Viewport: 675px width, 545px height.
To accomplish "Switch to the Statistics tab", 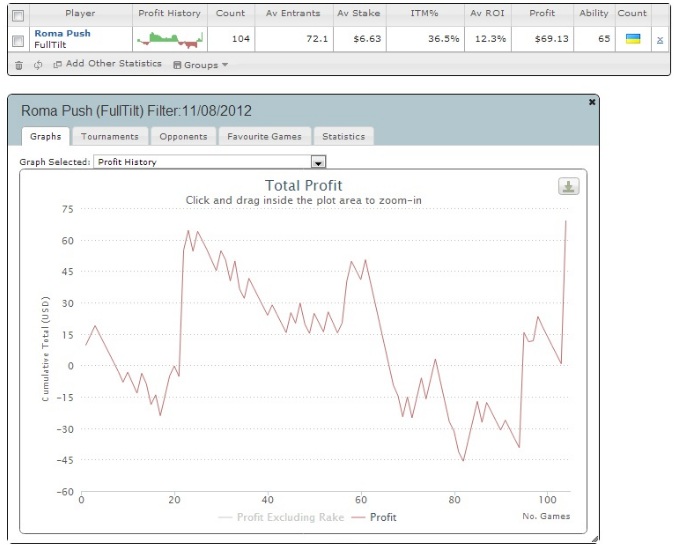I will [344, 136].
